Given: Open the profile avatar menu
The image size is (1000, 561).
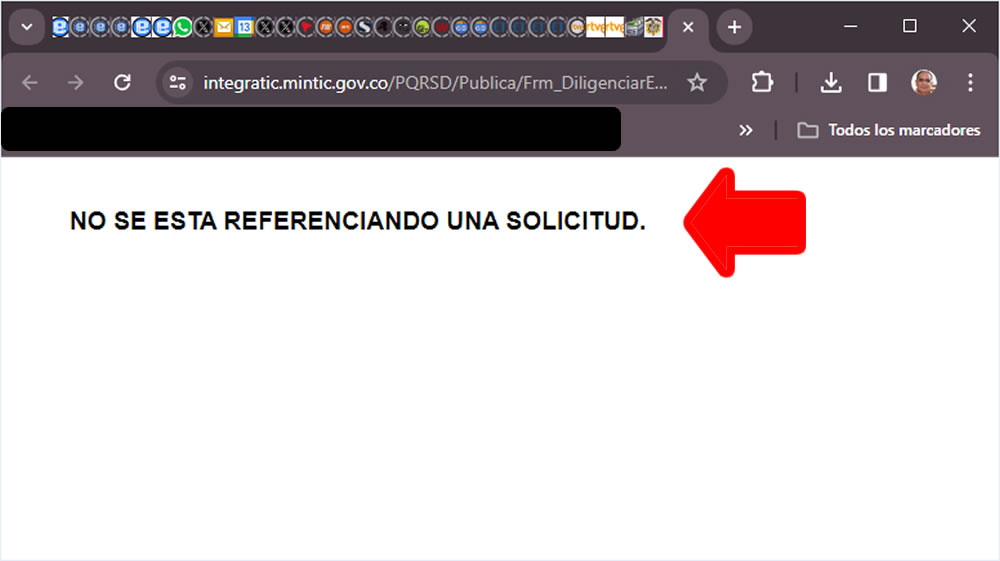Looking at the screenshot, I should coord(923,82).
